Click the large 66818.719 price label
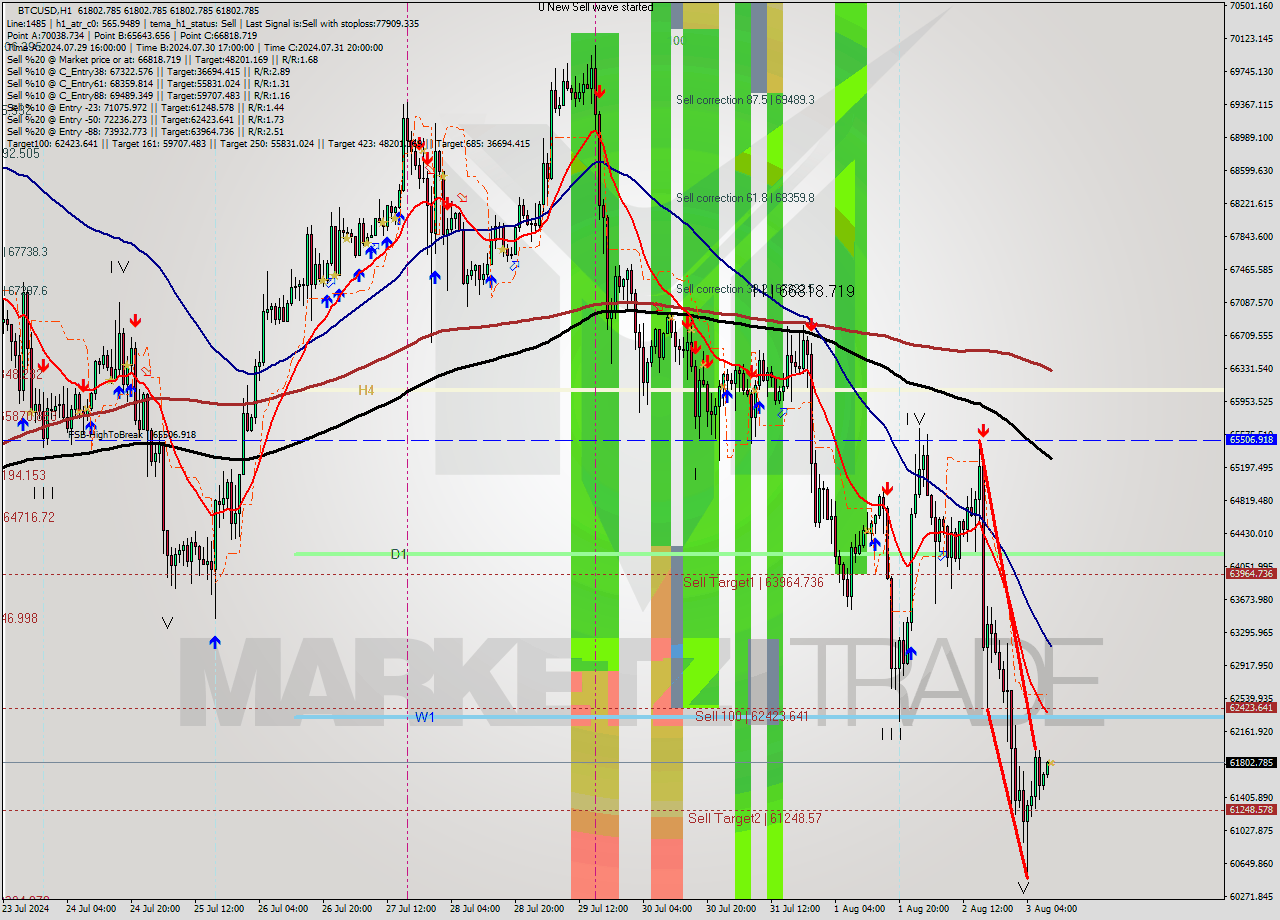The image size is (1280, 920). [805, 291]
